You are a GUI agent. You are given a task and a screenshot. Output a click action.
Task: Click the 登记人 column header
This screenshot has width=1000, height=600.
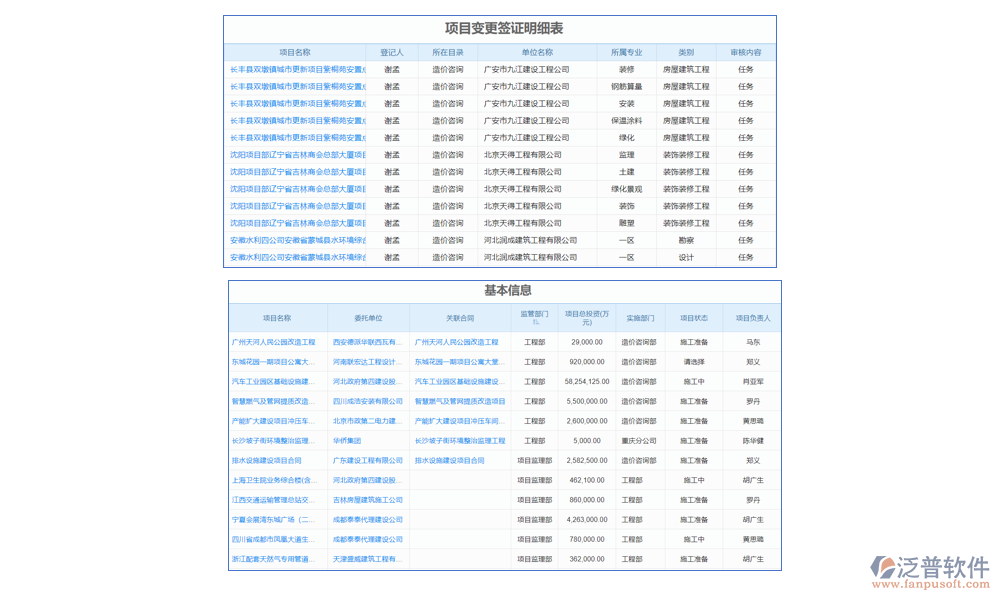click(x=392, y=52)
